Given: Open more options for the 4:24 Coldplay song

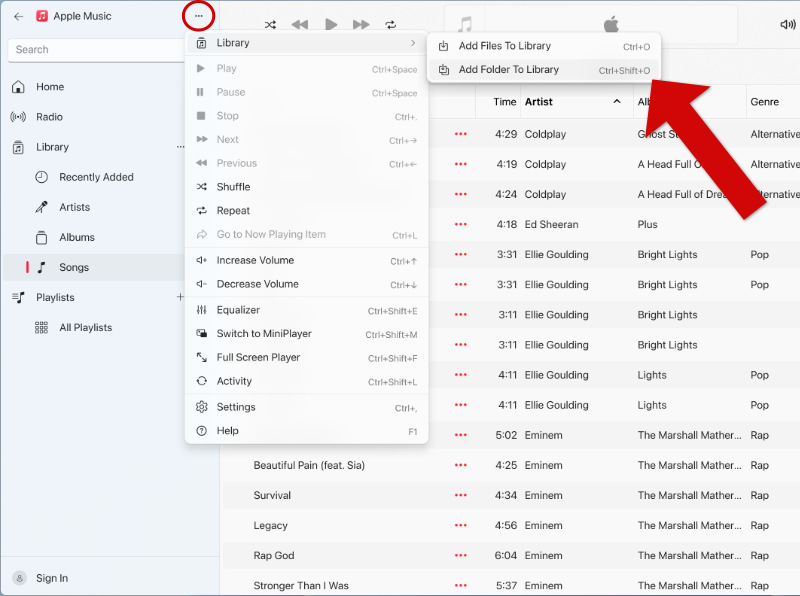Looking at the screenshot, I should click(x=461, y=194).
